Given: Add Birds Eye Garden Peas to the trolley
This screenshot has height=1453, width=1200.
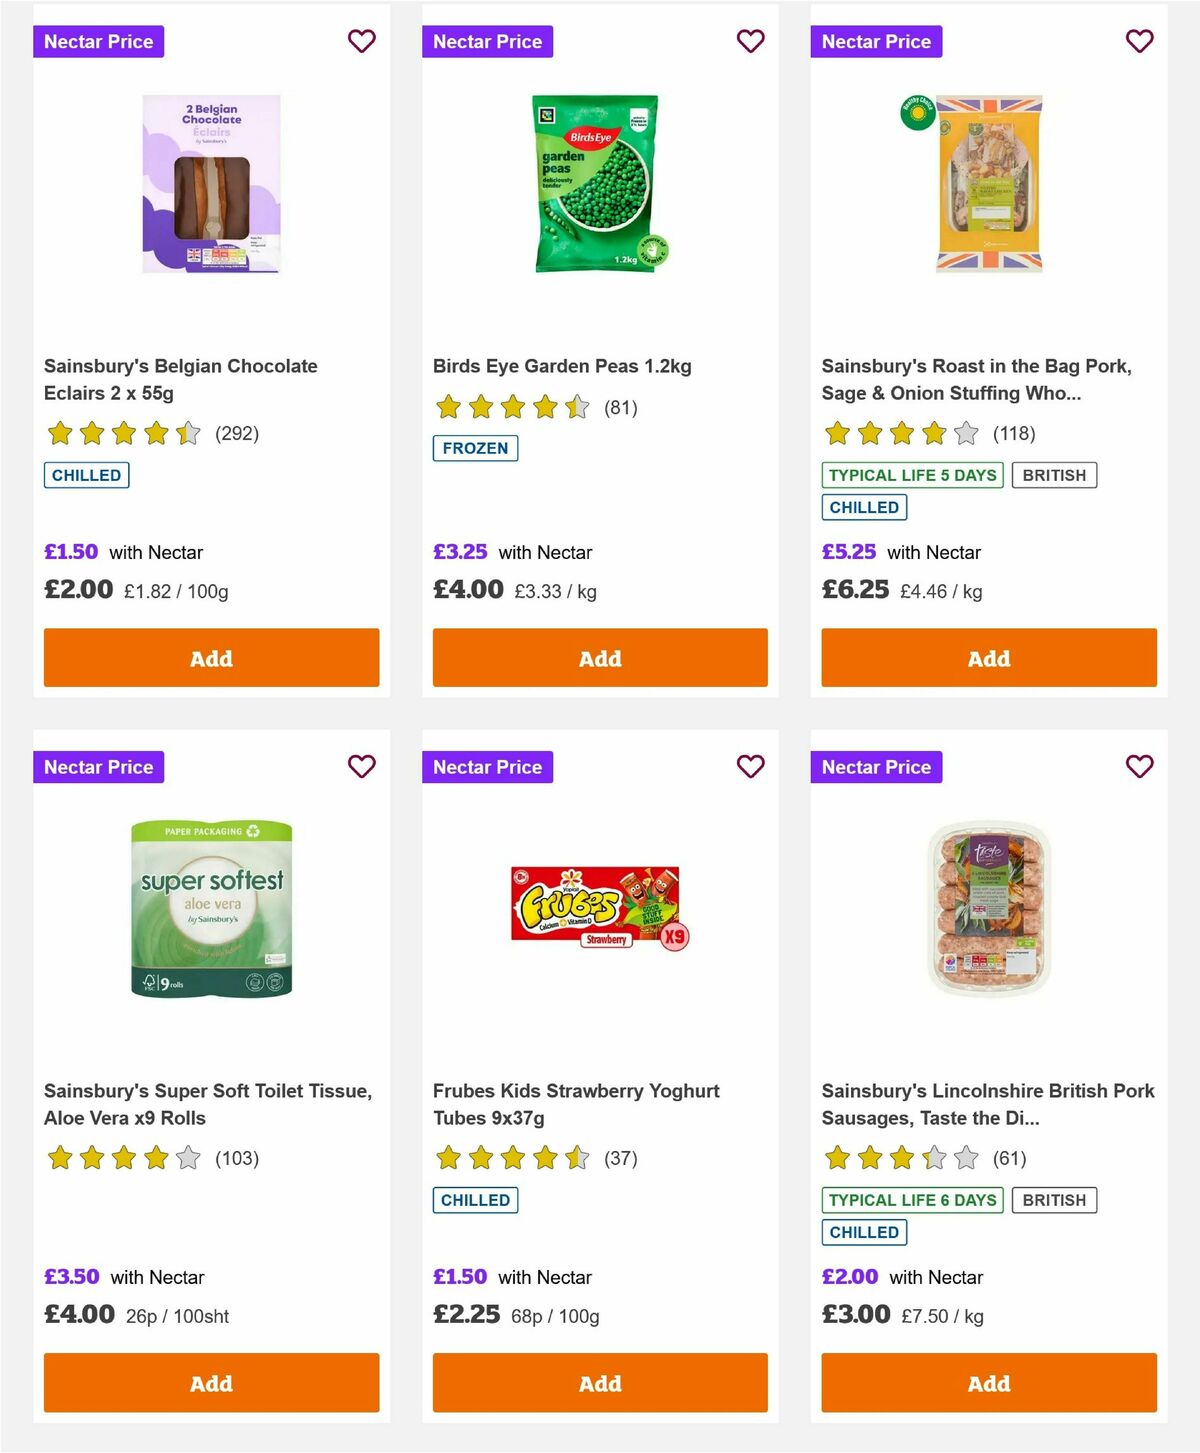Looking at the screenshot, I should click(x=599, y=658).
